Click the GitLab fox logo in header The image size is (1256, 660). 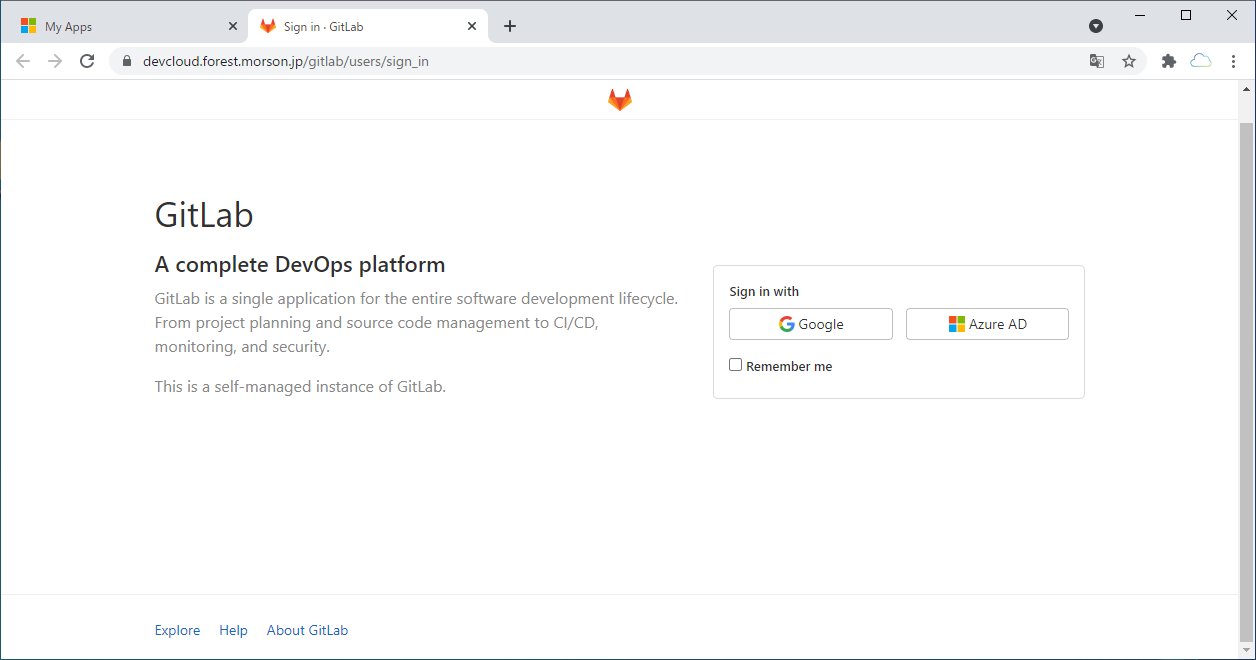(x=620, y=100)
